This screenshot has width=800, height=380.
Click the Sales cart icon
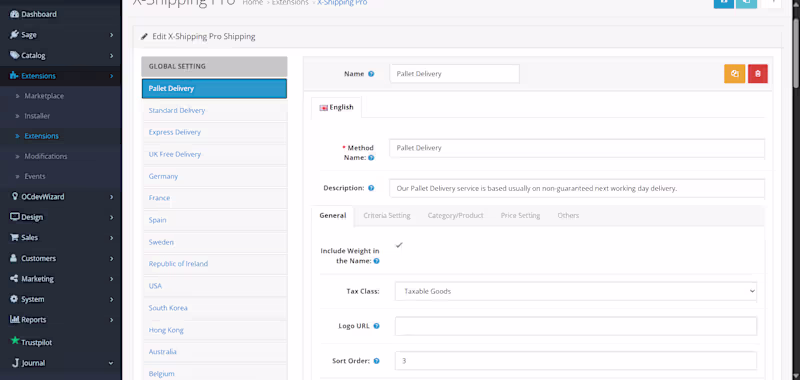click(x=15, y=237)
